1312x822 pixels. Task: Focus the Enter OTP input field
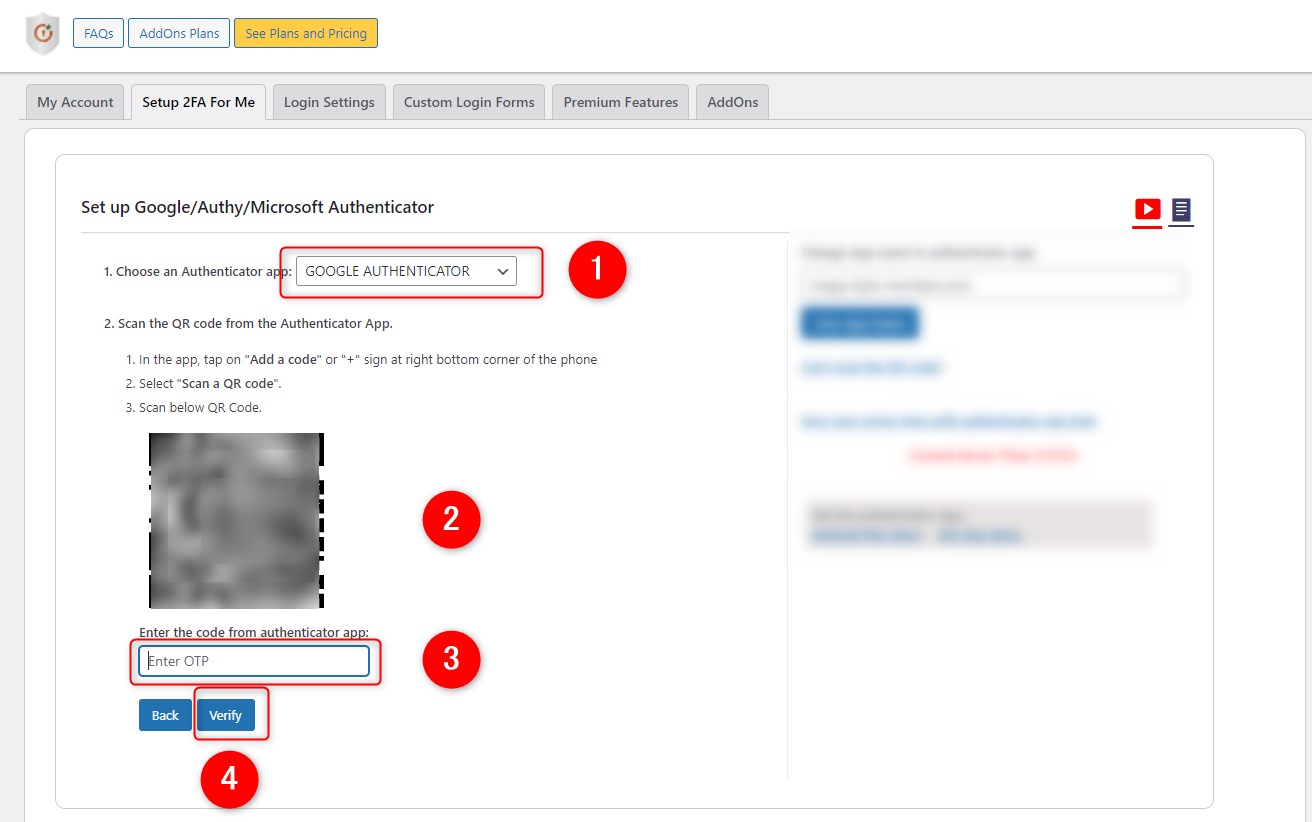coord(254,661)
